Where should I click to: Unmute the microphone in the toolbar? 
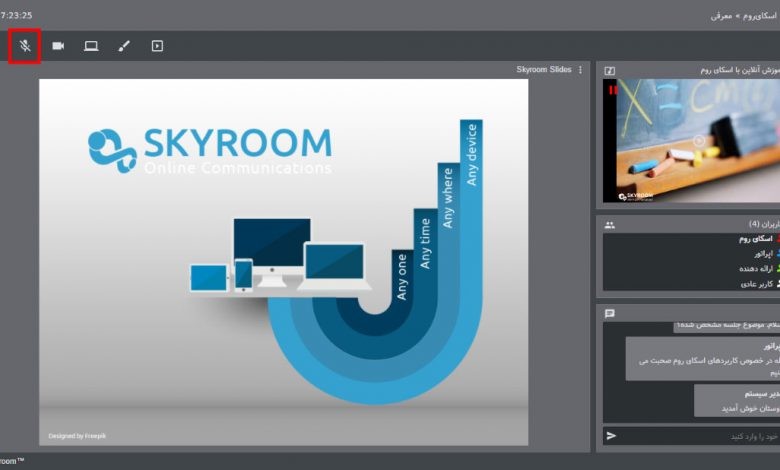[25, 46]
